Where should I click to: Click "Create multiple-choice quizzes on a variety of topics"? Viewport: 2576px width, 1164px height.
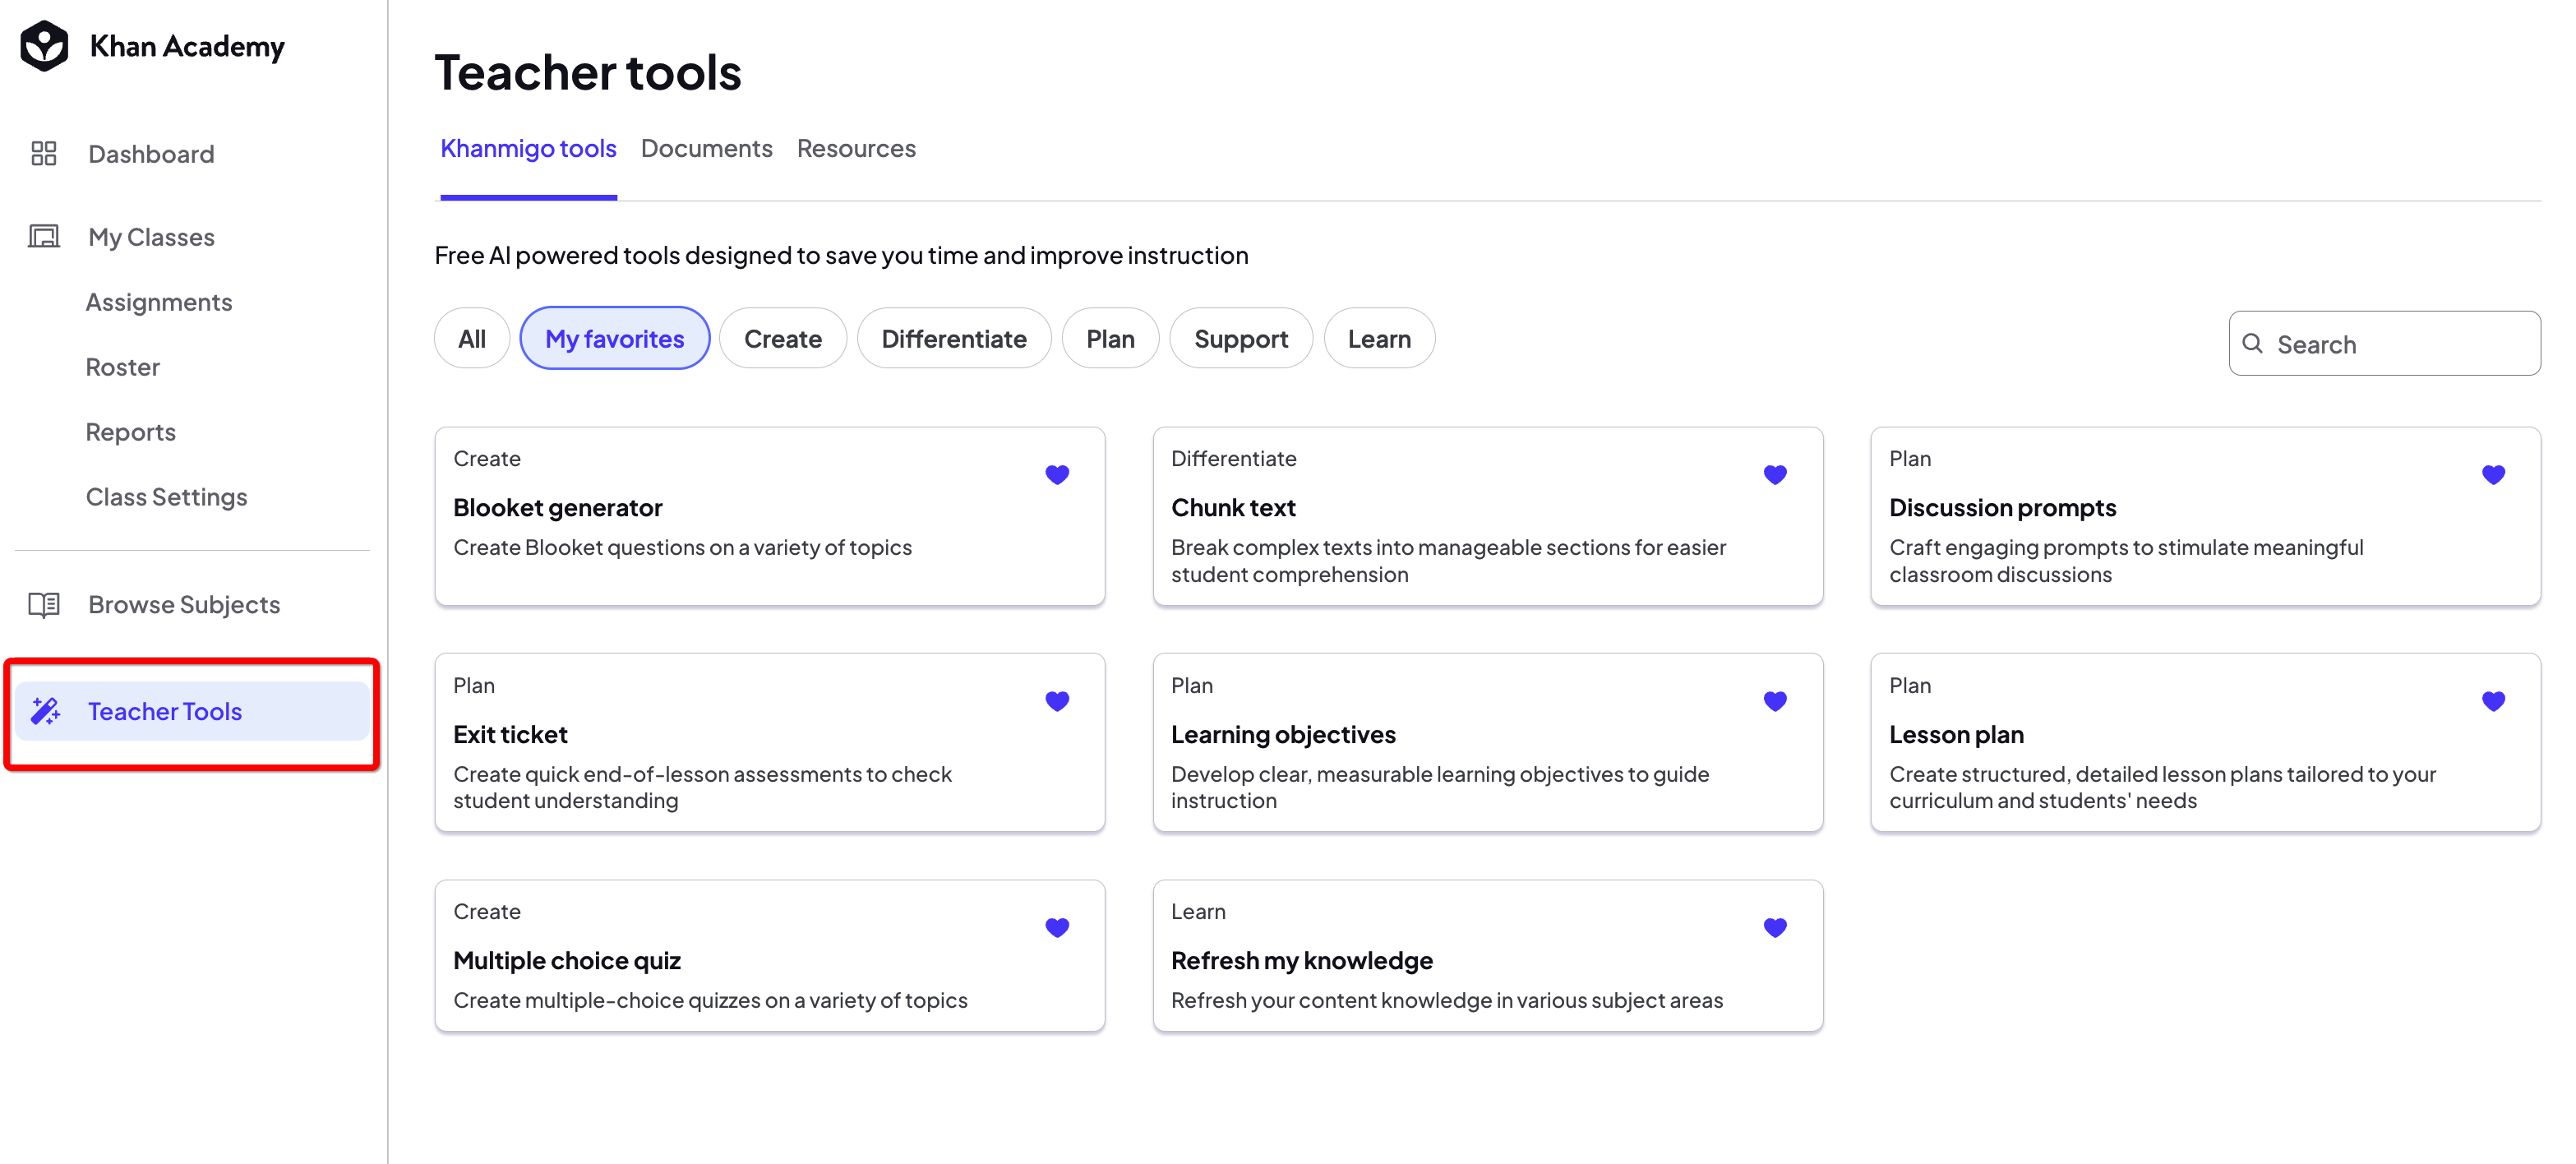710,1001
